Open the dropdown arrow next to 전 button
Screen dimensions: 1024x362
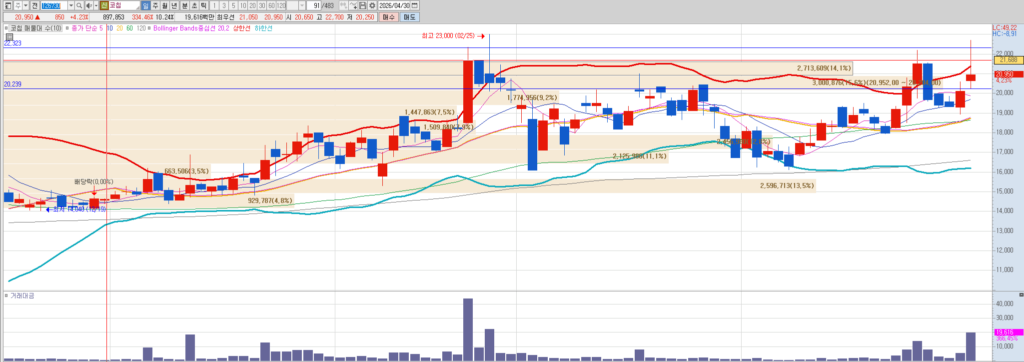[25, 5]
